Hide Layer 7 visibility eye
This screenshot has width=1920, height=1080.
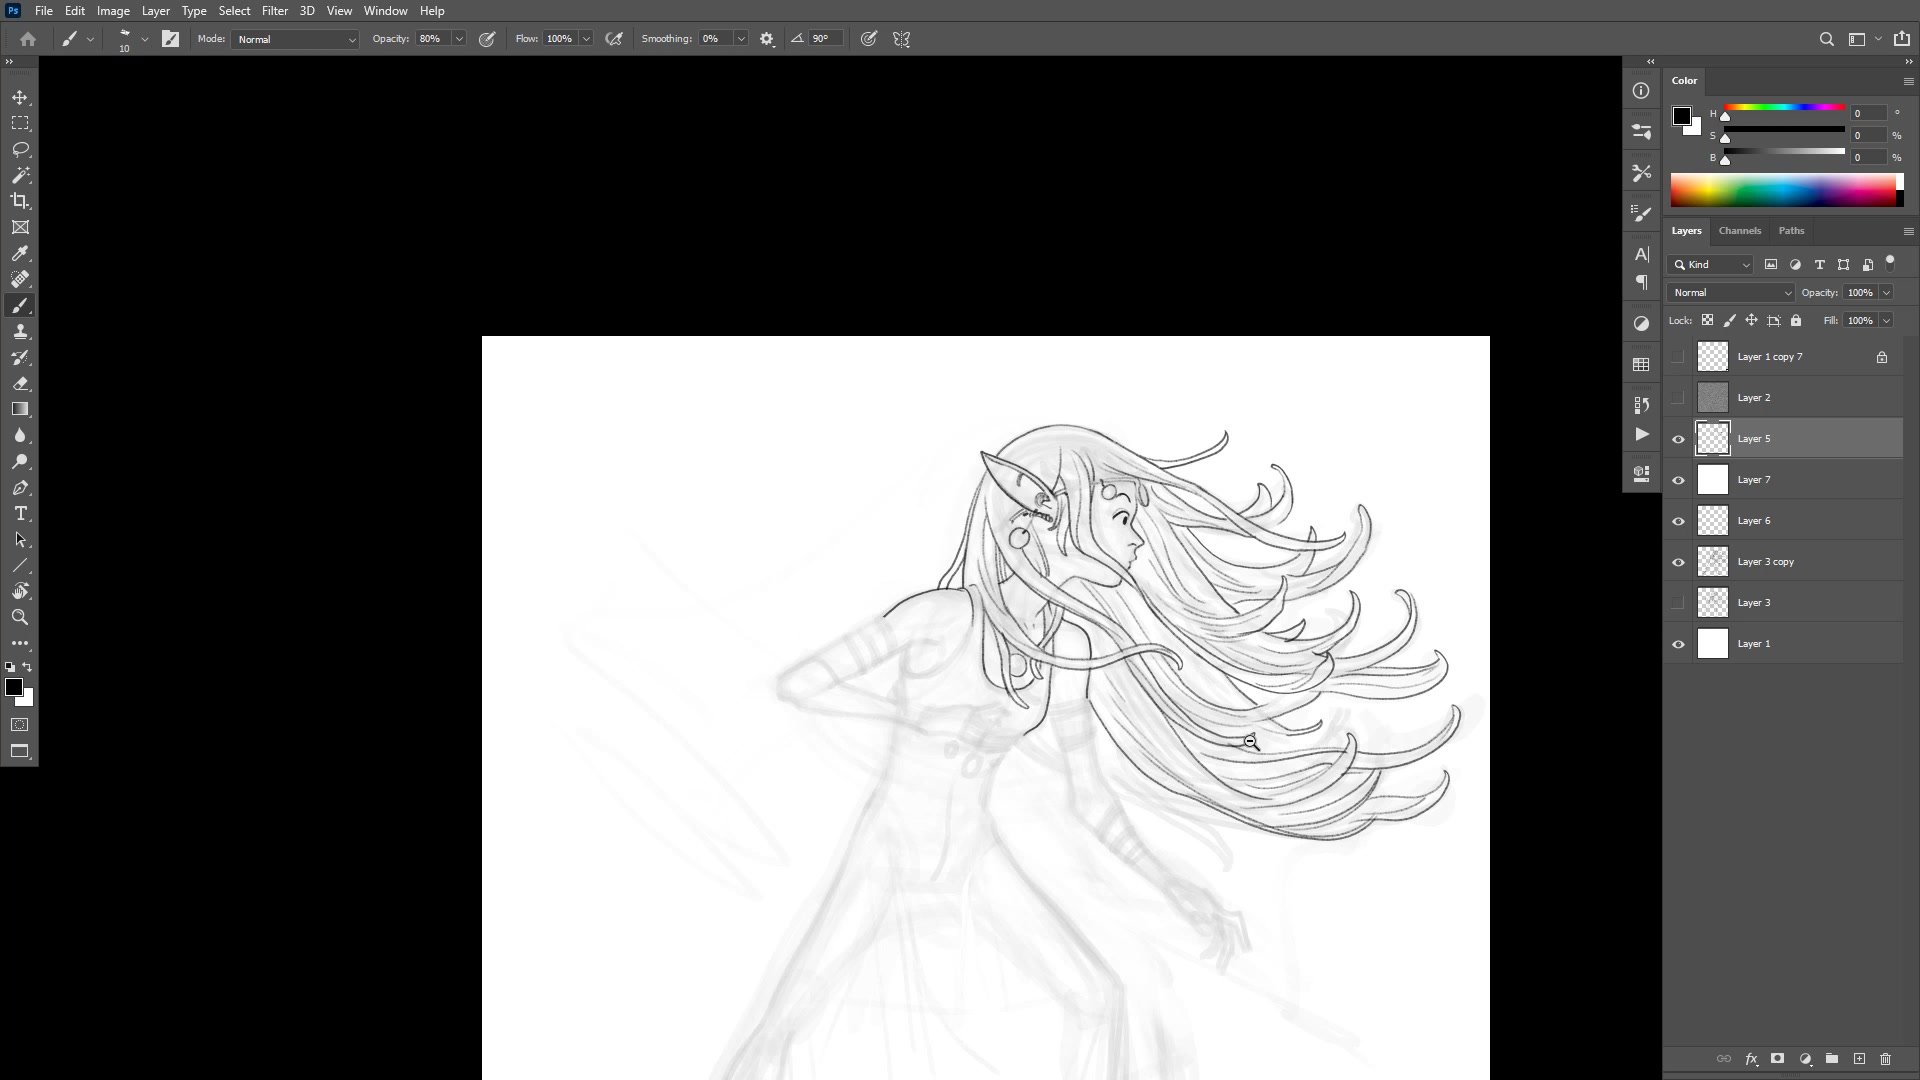point(1678,480)
